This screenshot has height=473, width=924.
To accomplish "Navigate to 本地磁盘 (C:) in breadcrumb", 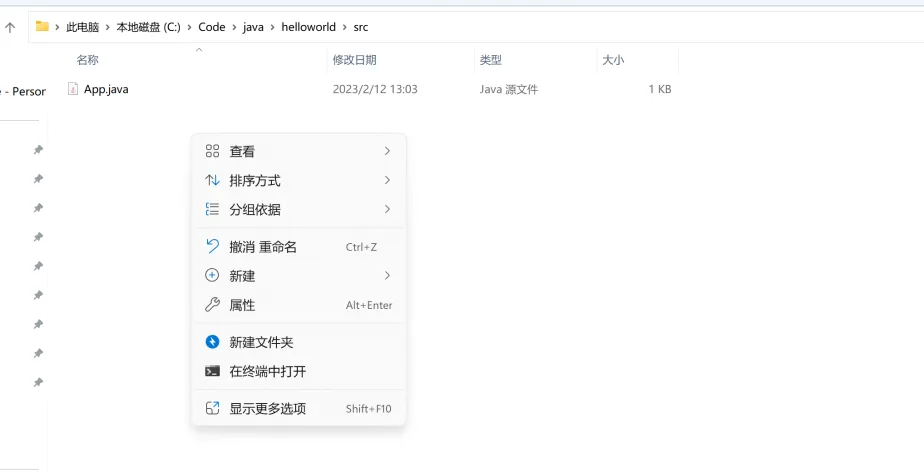I will coord(148,27).
